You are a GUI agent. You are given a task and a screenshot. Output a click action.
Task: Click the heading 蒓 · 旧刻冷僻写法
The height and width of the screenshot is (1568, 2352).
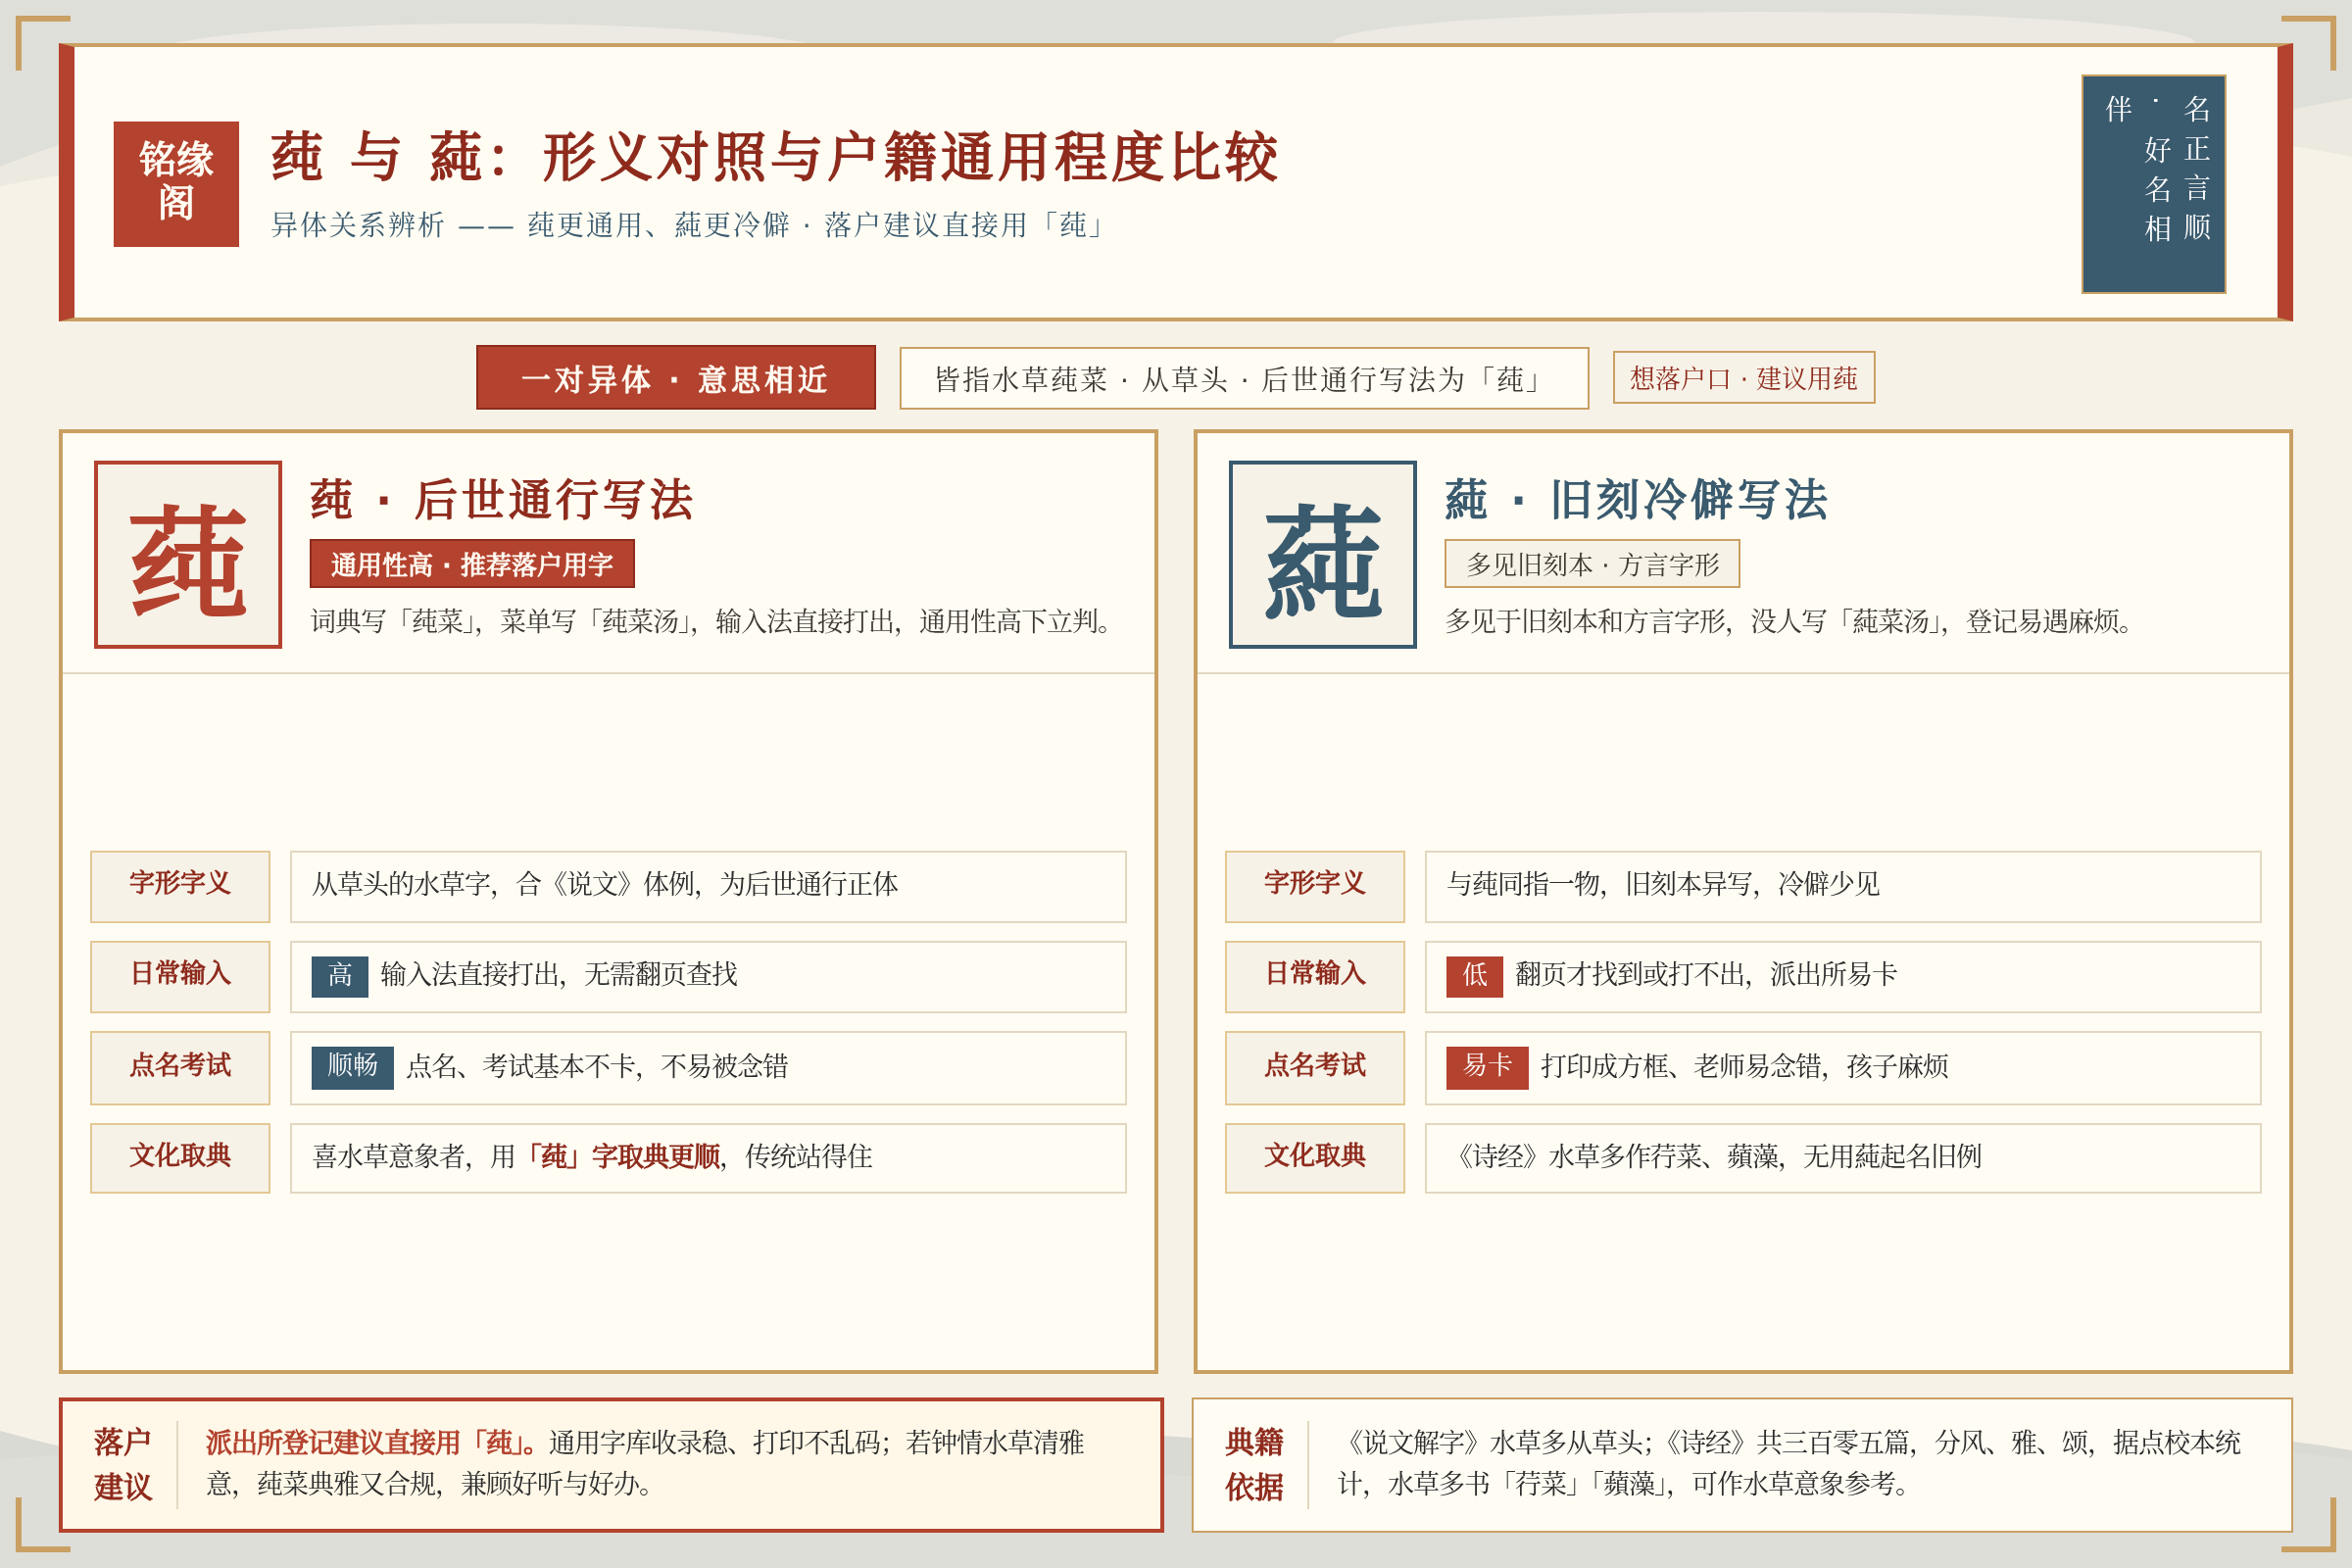tap(1636, 500)
